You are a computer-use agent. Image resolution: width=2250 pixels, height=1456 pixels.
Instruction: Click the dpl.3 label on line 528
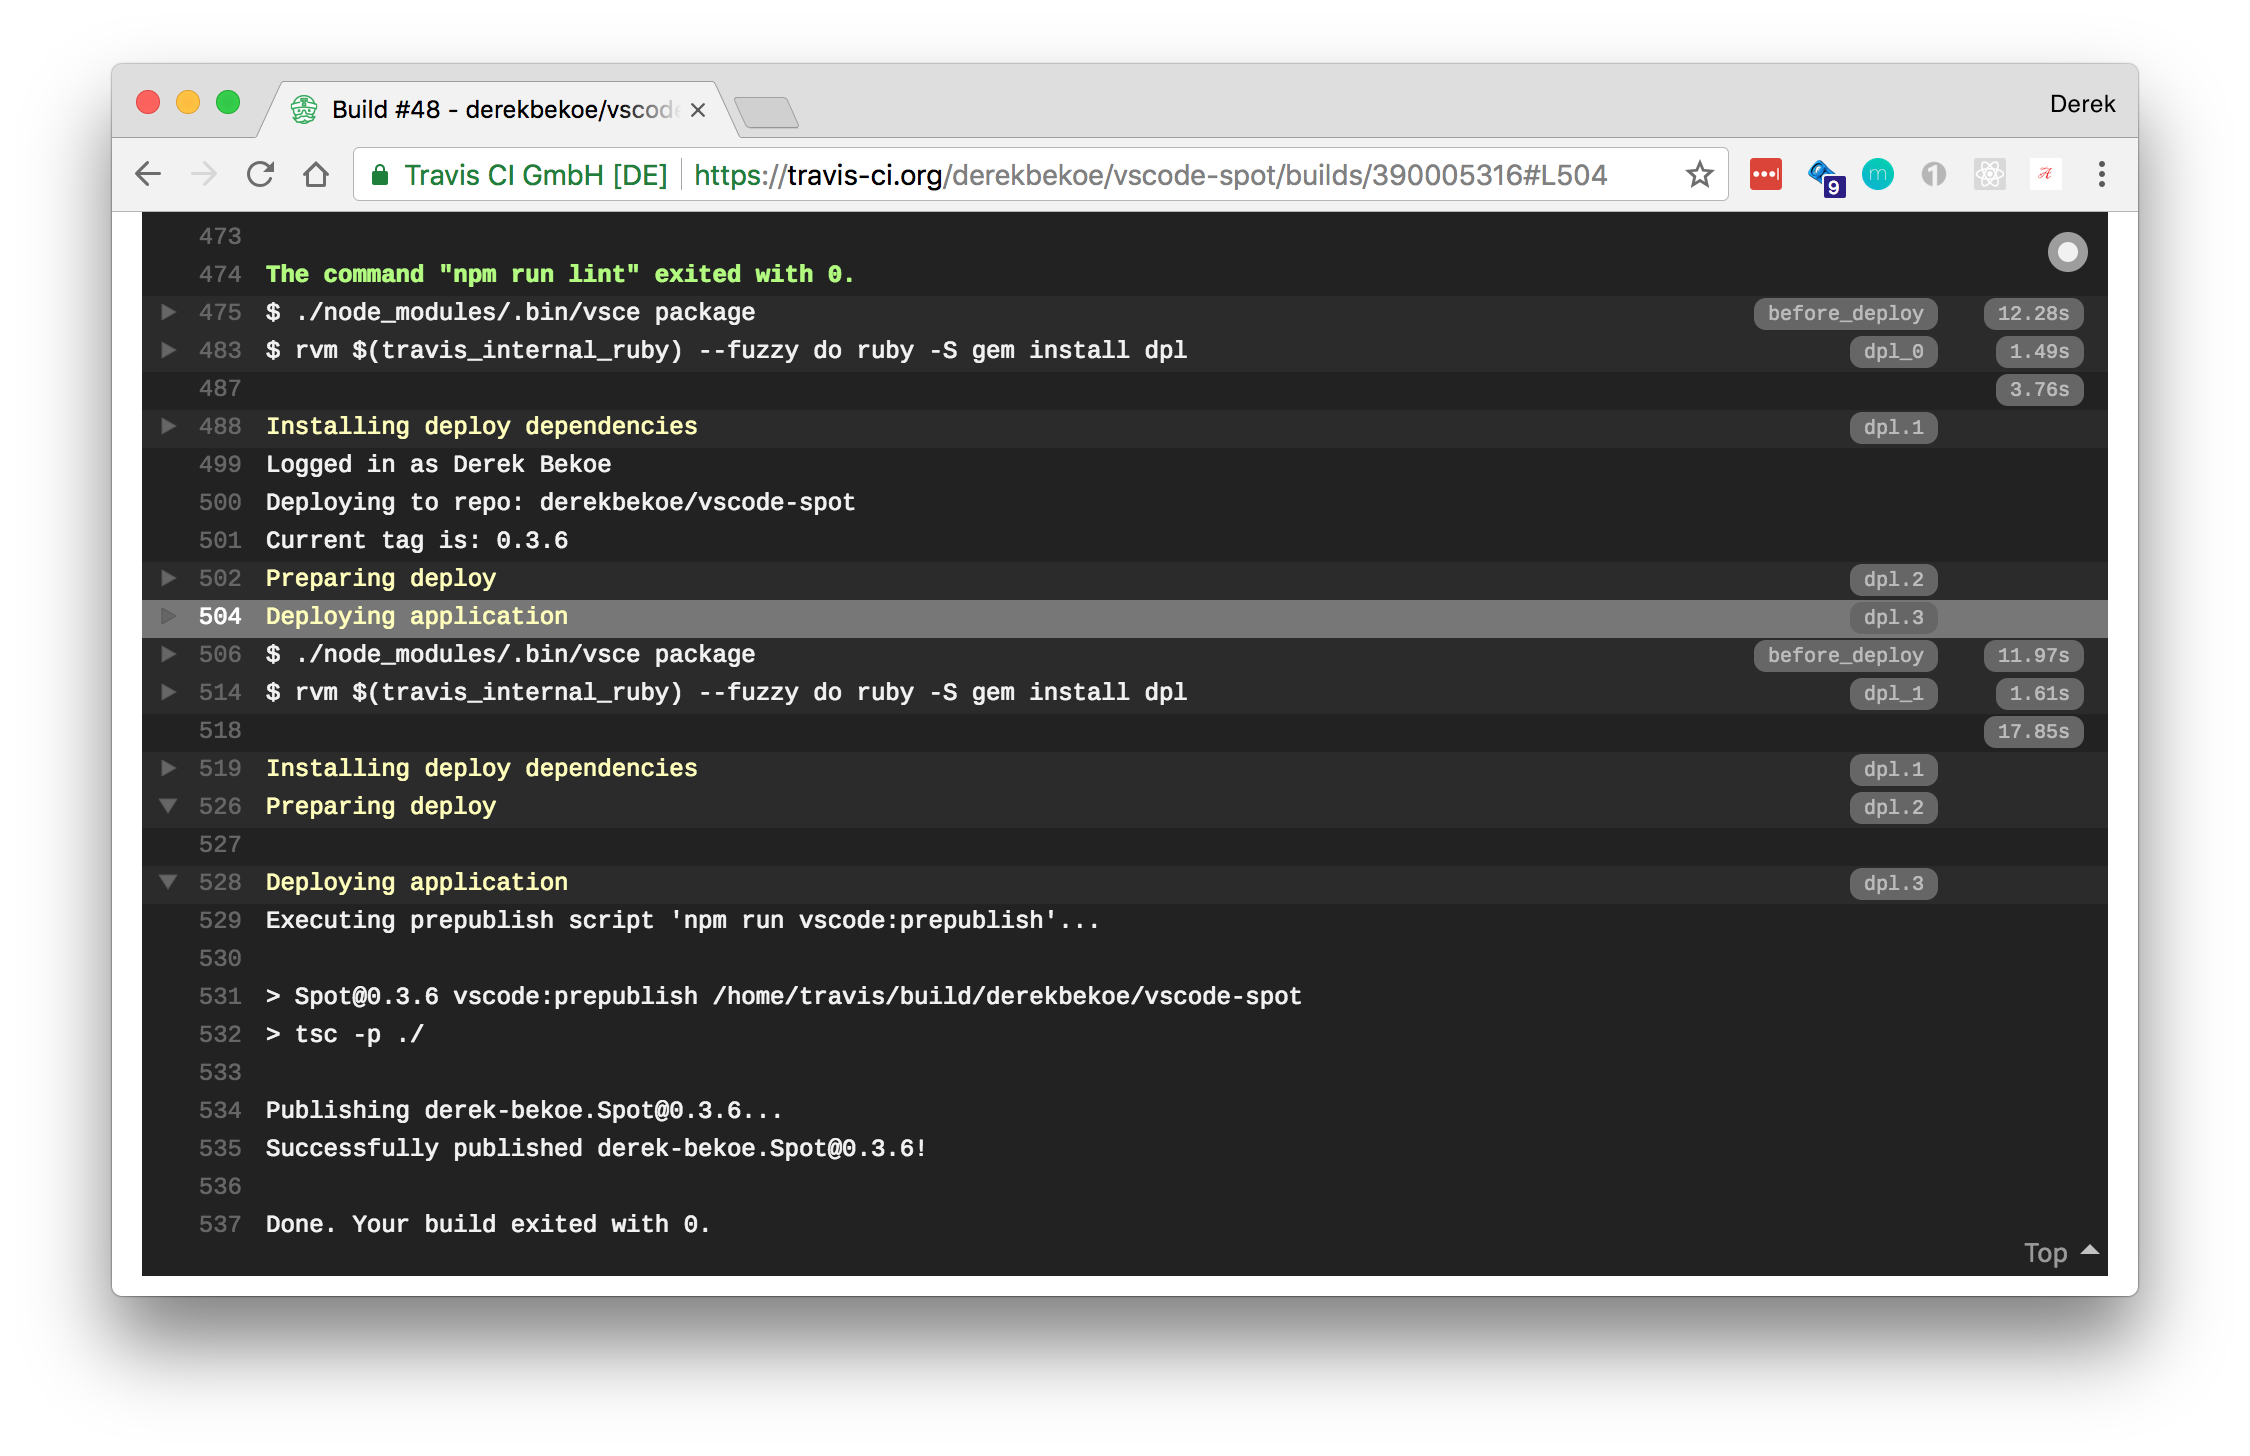click(1893, 883)
